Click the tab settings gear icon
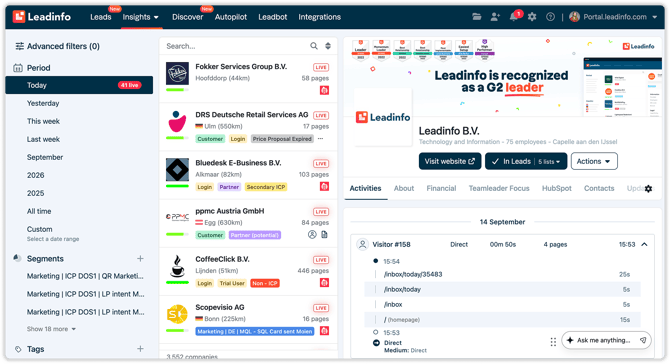 (x=648, y=188)
